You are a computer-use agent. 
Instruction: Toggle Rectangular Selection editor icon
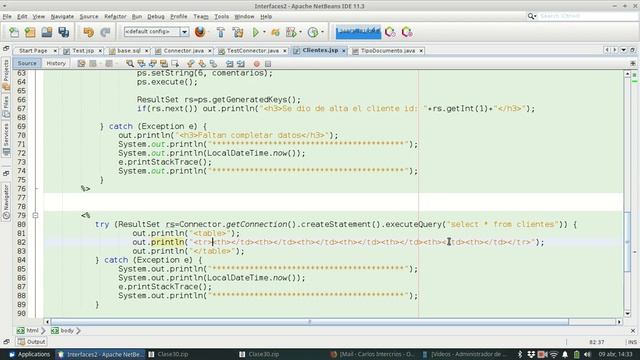click(x=175, y=64)
